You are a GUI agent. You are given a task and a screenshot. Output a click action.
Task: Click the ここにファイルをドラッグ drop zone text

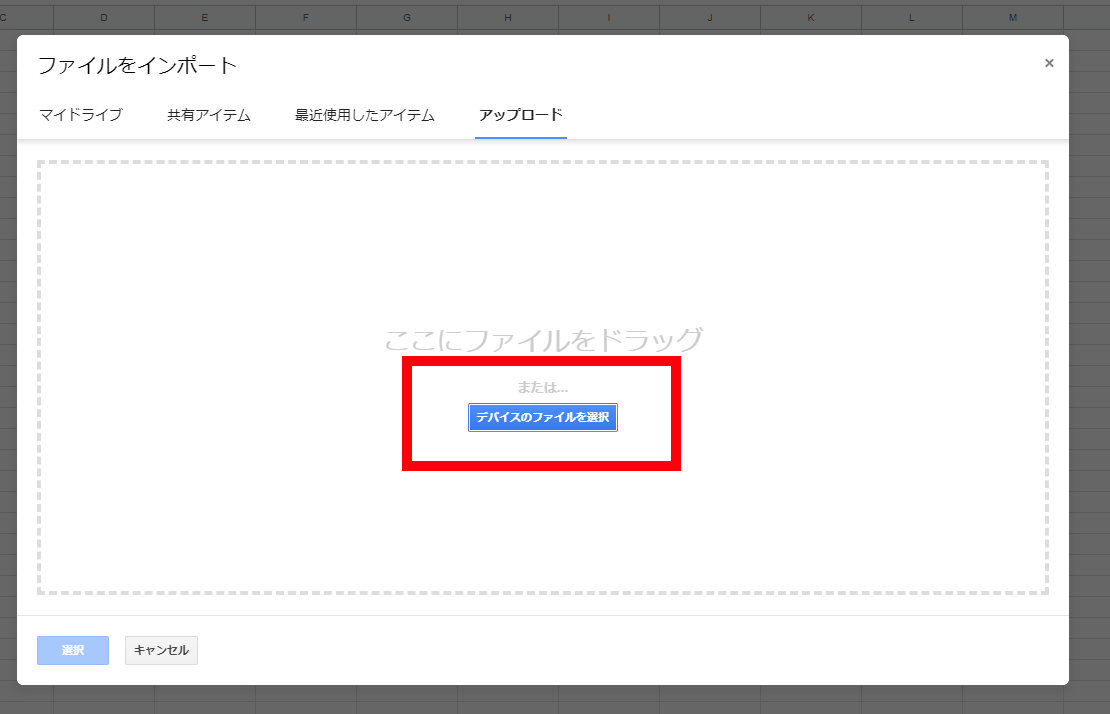(543, 340)
